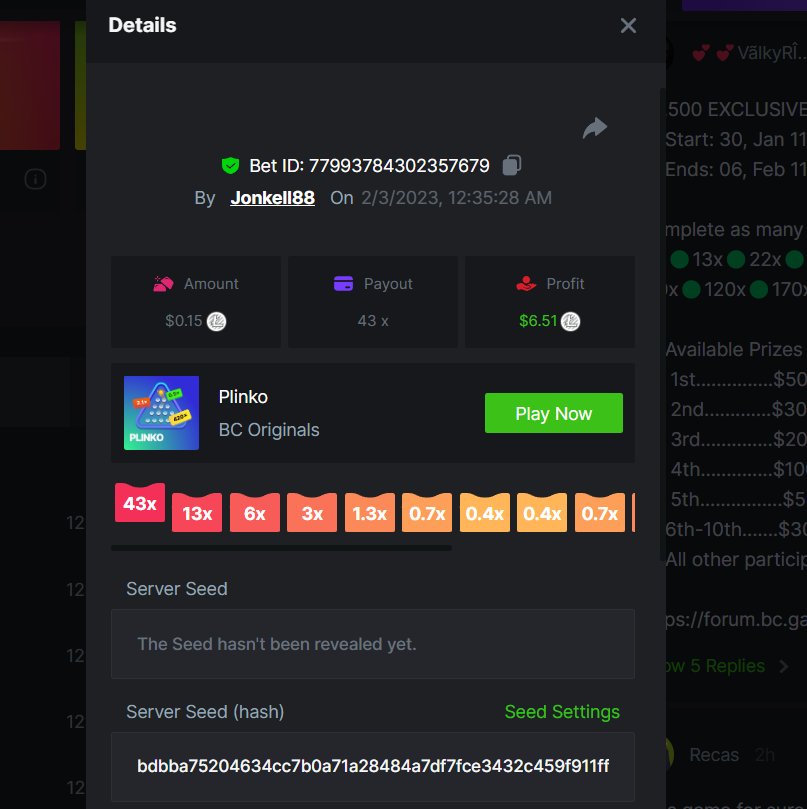The height and width of the screenshot is (809, 807).
Task: Click the green verified shield icon
Action: click(231, 165)
